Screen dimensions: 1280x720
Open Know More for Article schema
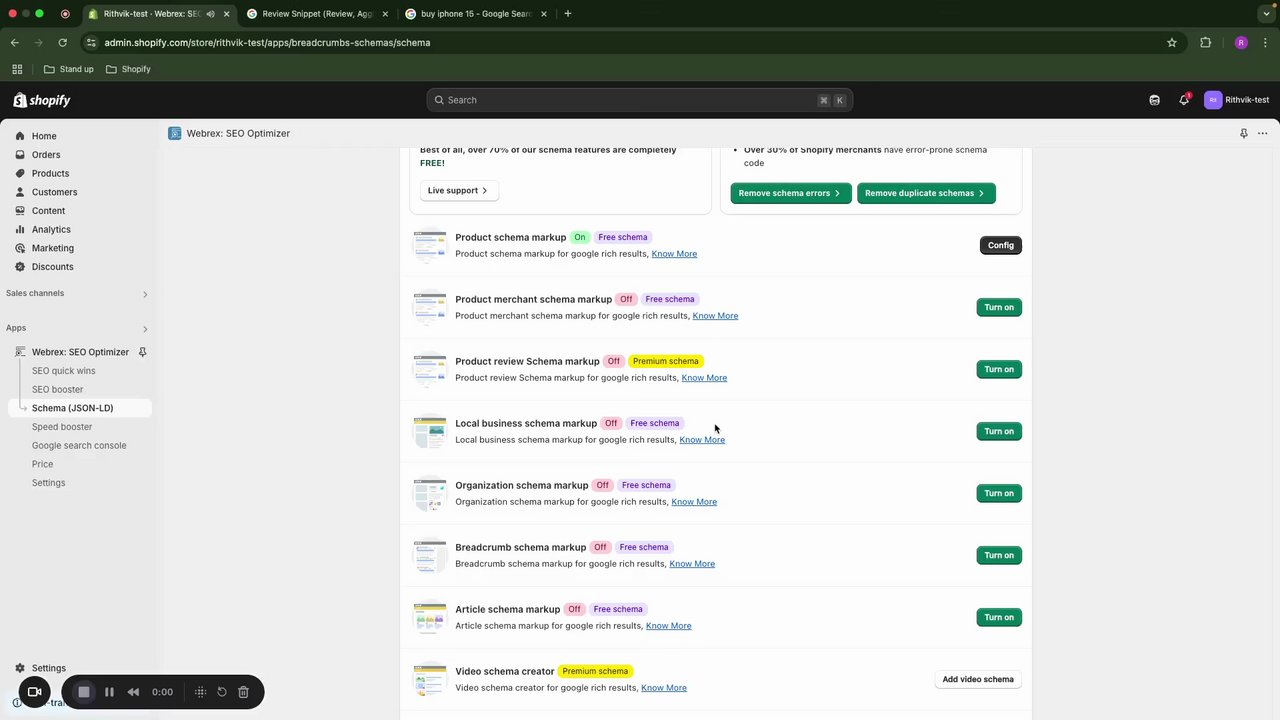pos(669,626)
